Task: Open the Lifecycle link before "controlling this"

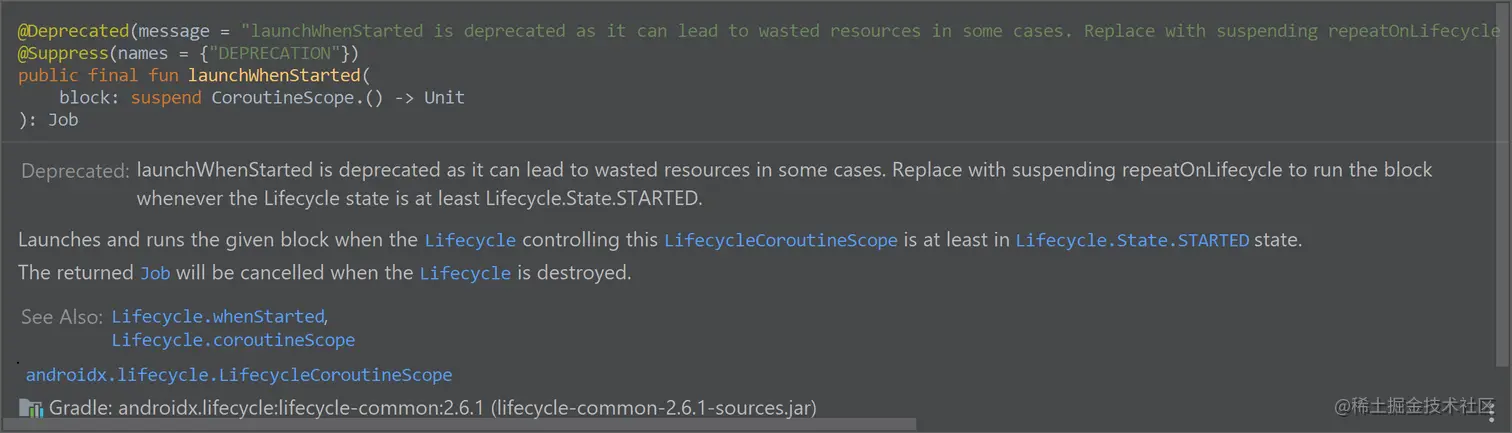Action: 470,240
